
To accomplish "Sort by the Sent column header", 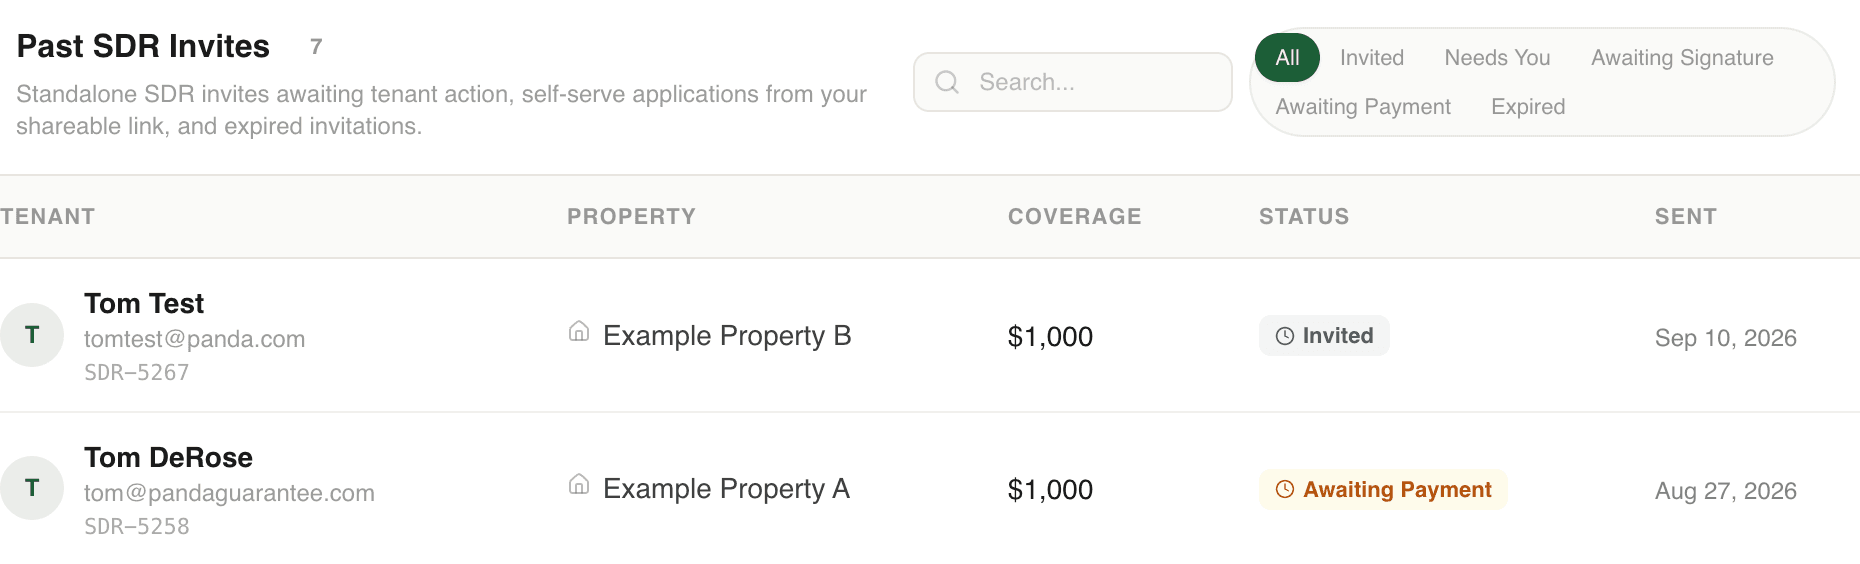I will point(1685,216).
